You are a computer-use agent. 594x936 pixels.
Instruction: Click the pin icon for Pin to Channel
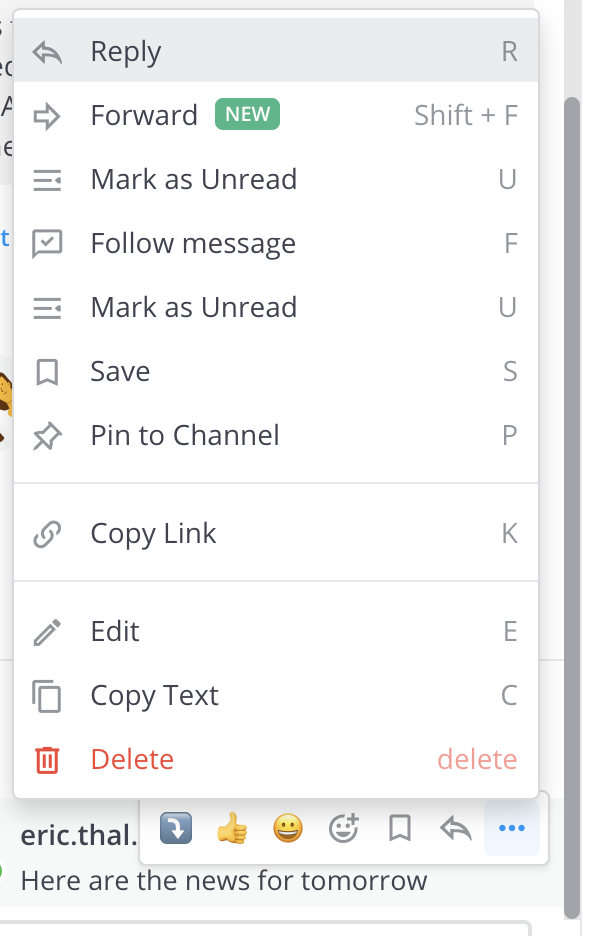click(x=47, y=436)
